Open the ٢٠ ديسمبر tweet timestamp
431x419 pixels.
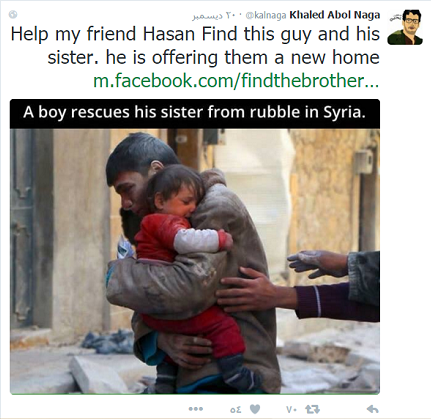point(216,15)
